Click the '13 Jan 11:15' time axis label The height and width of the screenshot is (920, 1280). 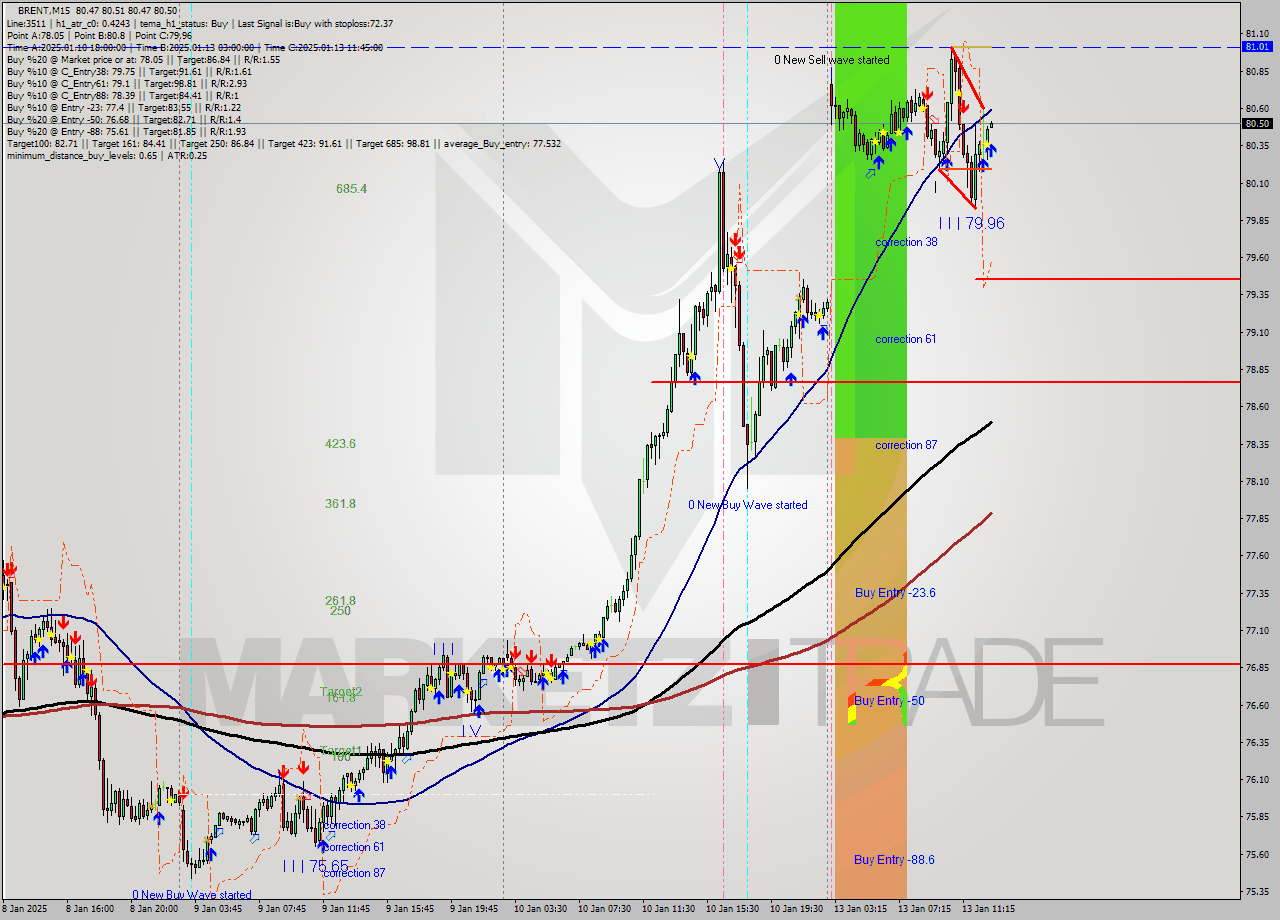tap(991, 909)
